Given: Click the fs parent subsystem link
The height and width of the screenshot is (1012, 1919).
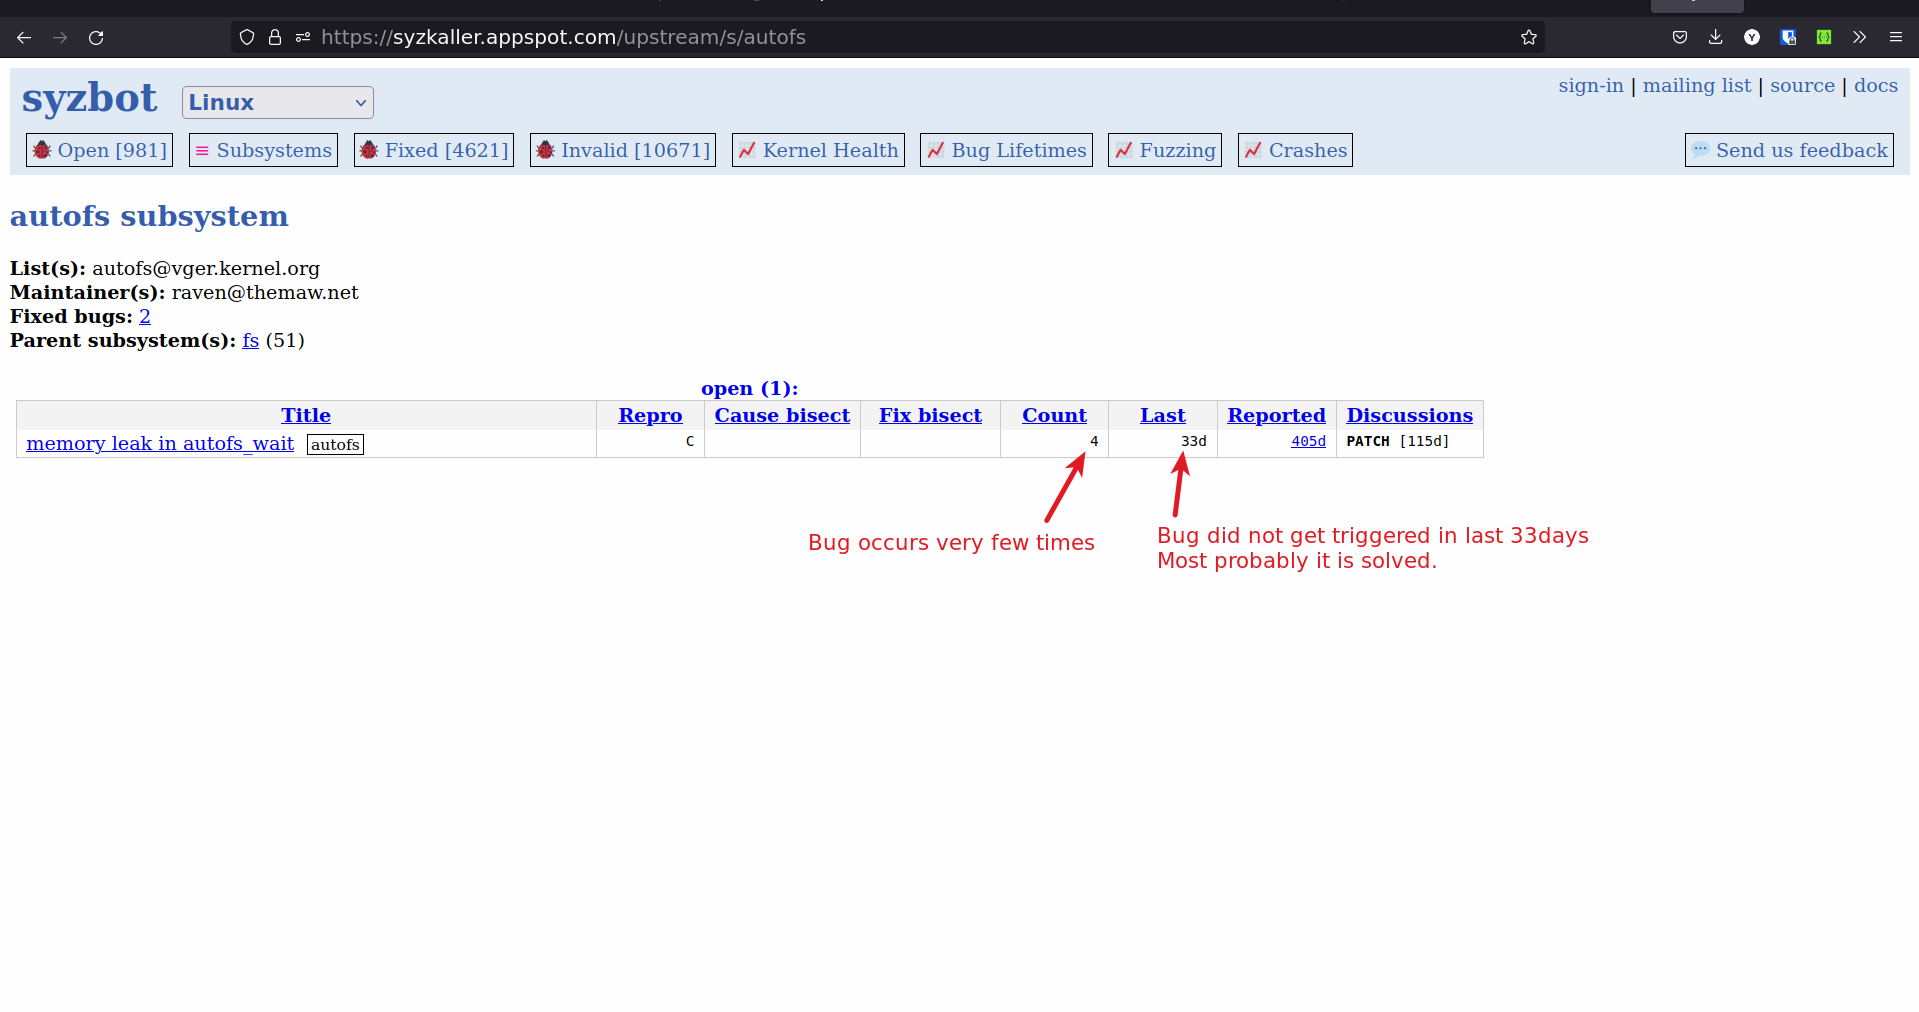Looking at the screenshot, I should (x=250, y=341).
